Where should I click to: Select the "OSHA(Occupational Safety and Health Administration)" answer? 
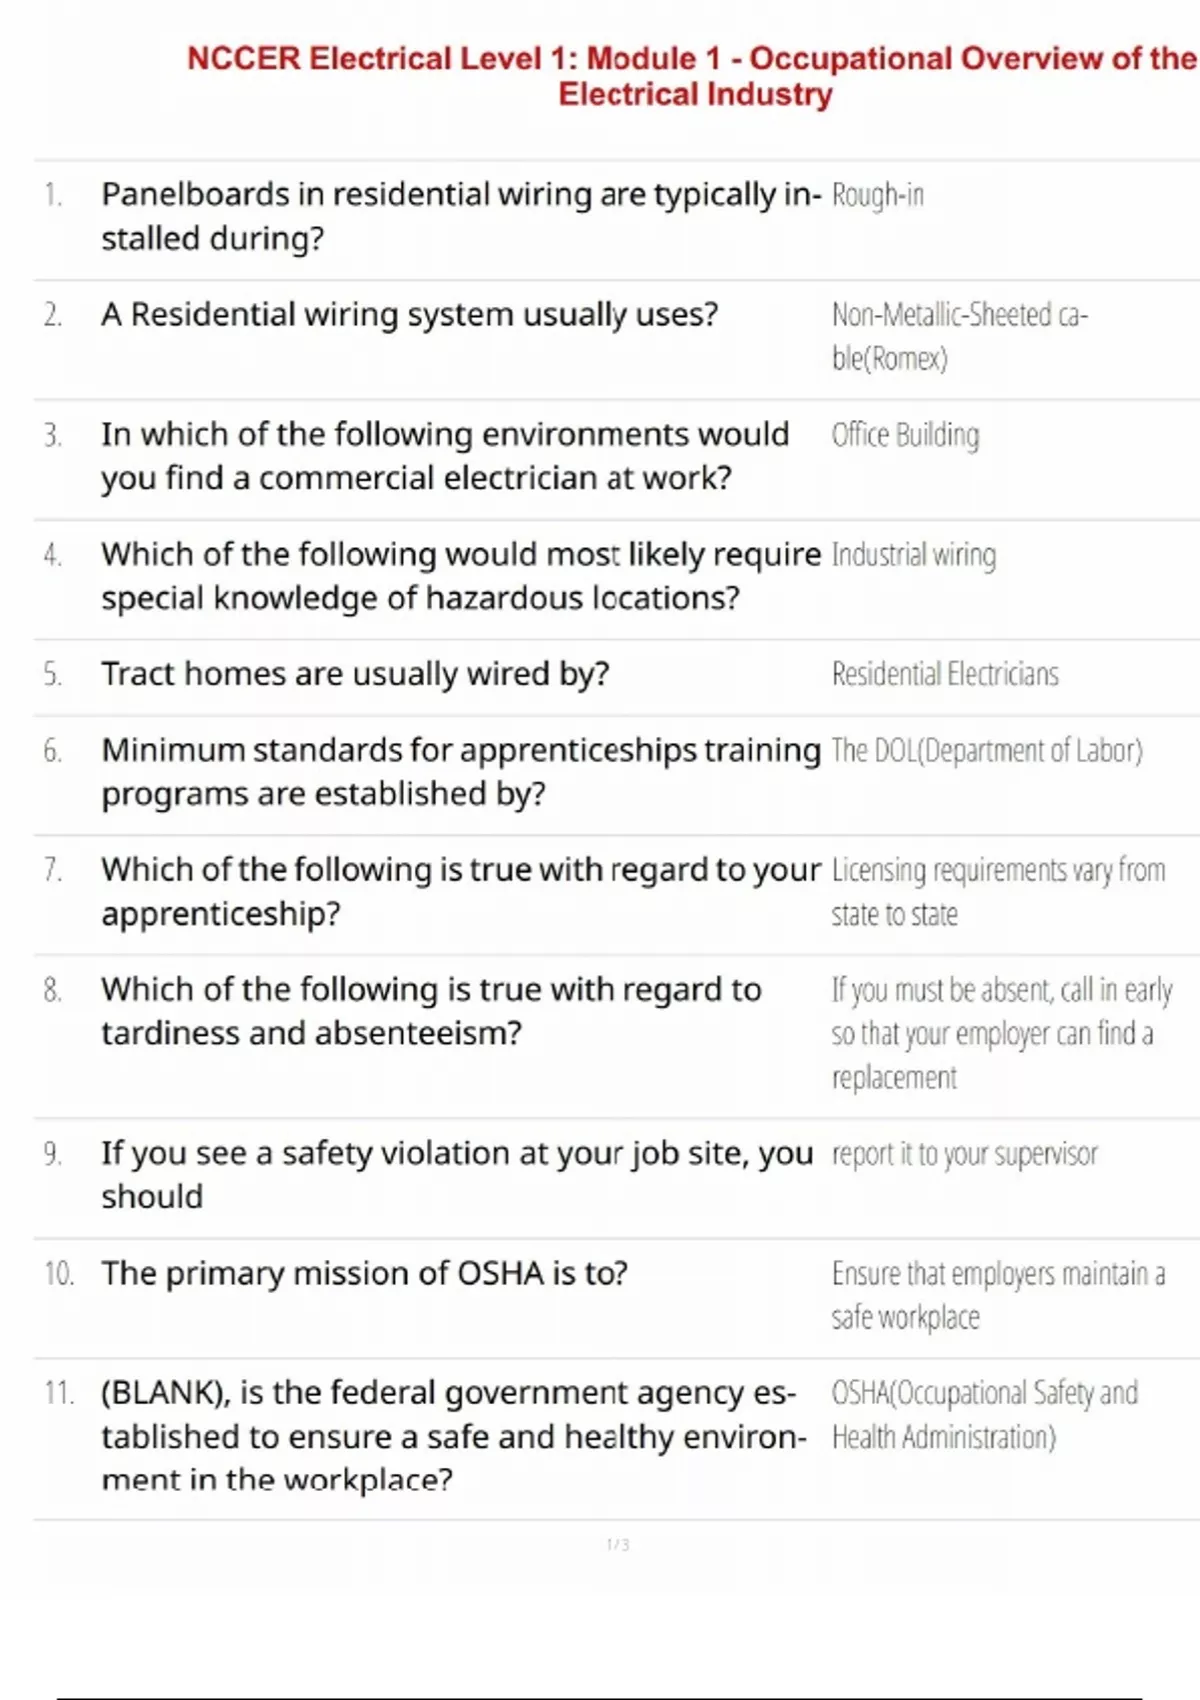pyautogui.click(x=984, y=1415)
